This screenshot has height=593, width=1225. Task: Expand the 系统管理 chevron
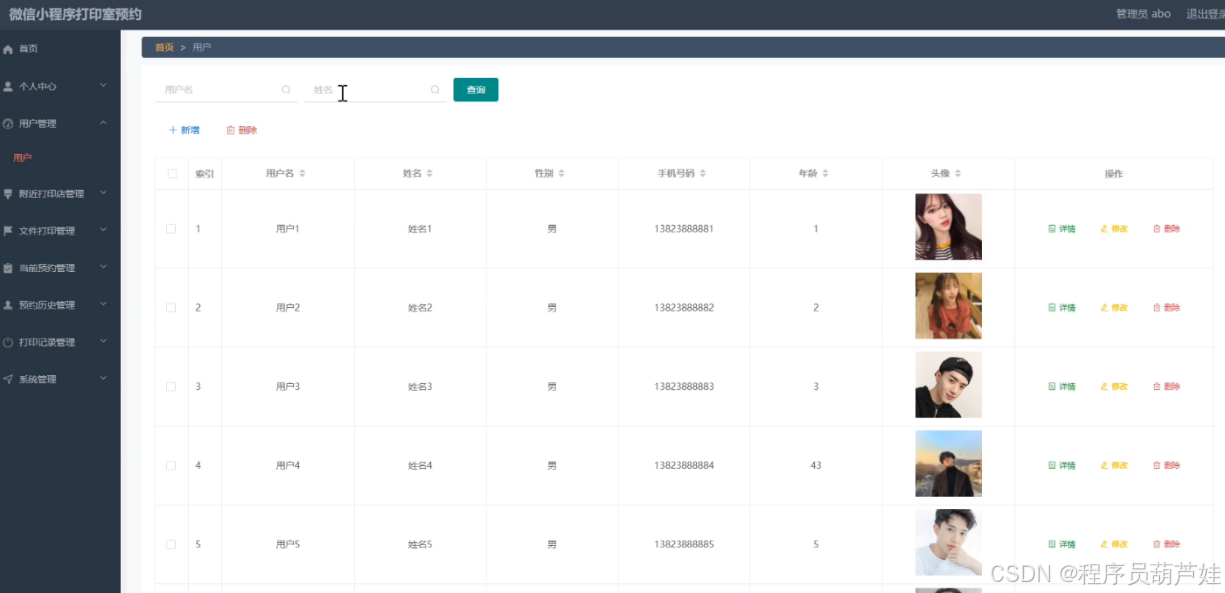103,378
